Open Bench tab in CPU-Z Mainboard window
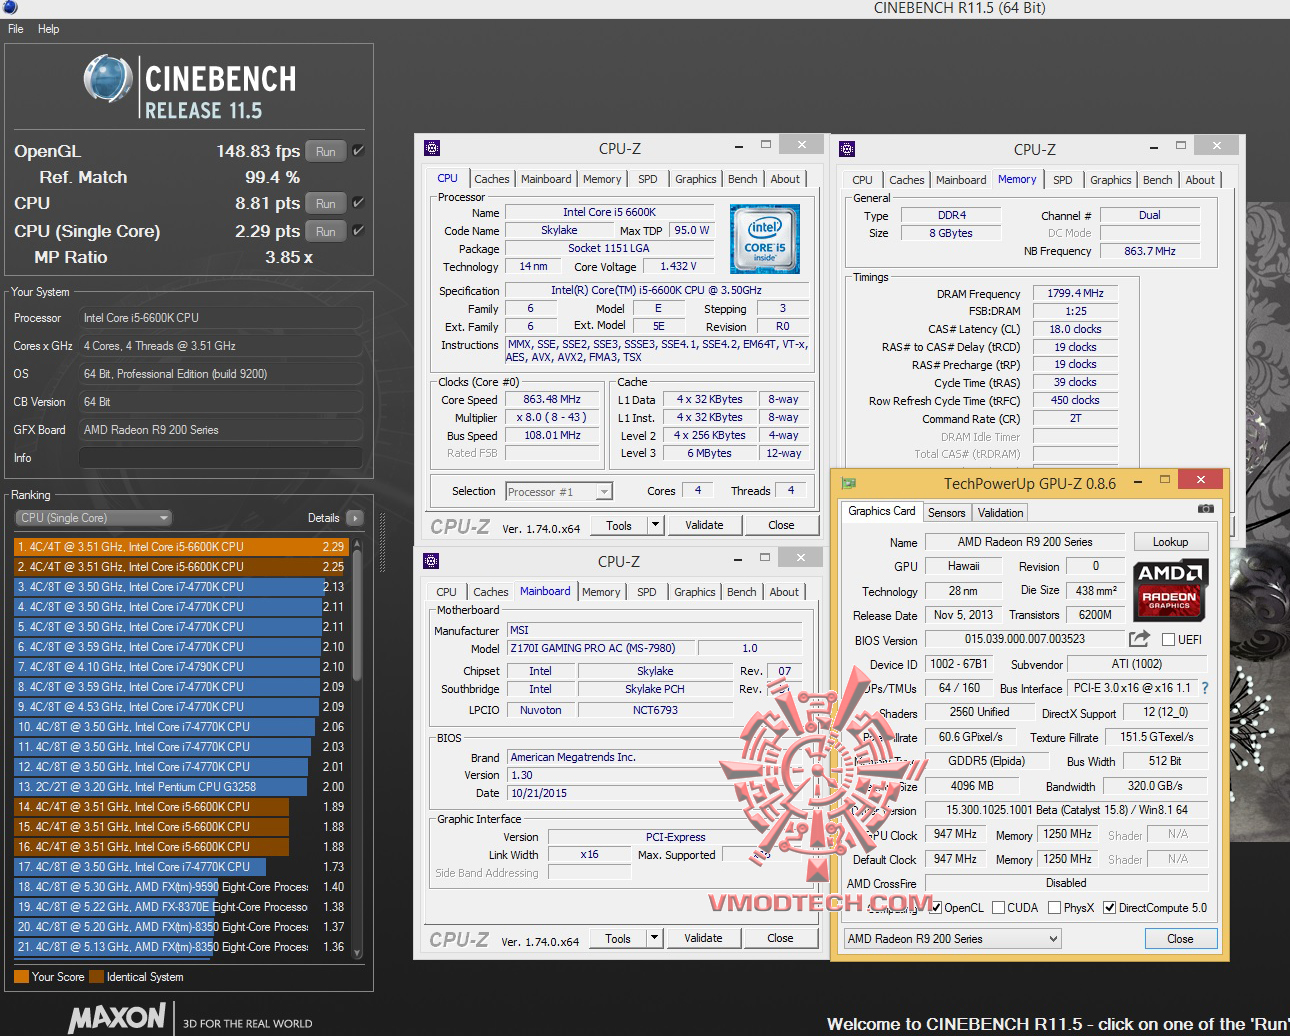 click(741, 592)
